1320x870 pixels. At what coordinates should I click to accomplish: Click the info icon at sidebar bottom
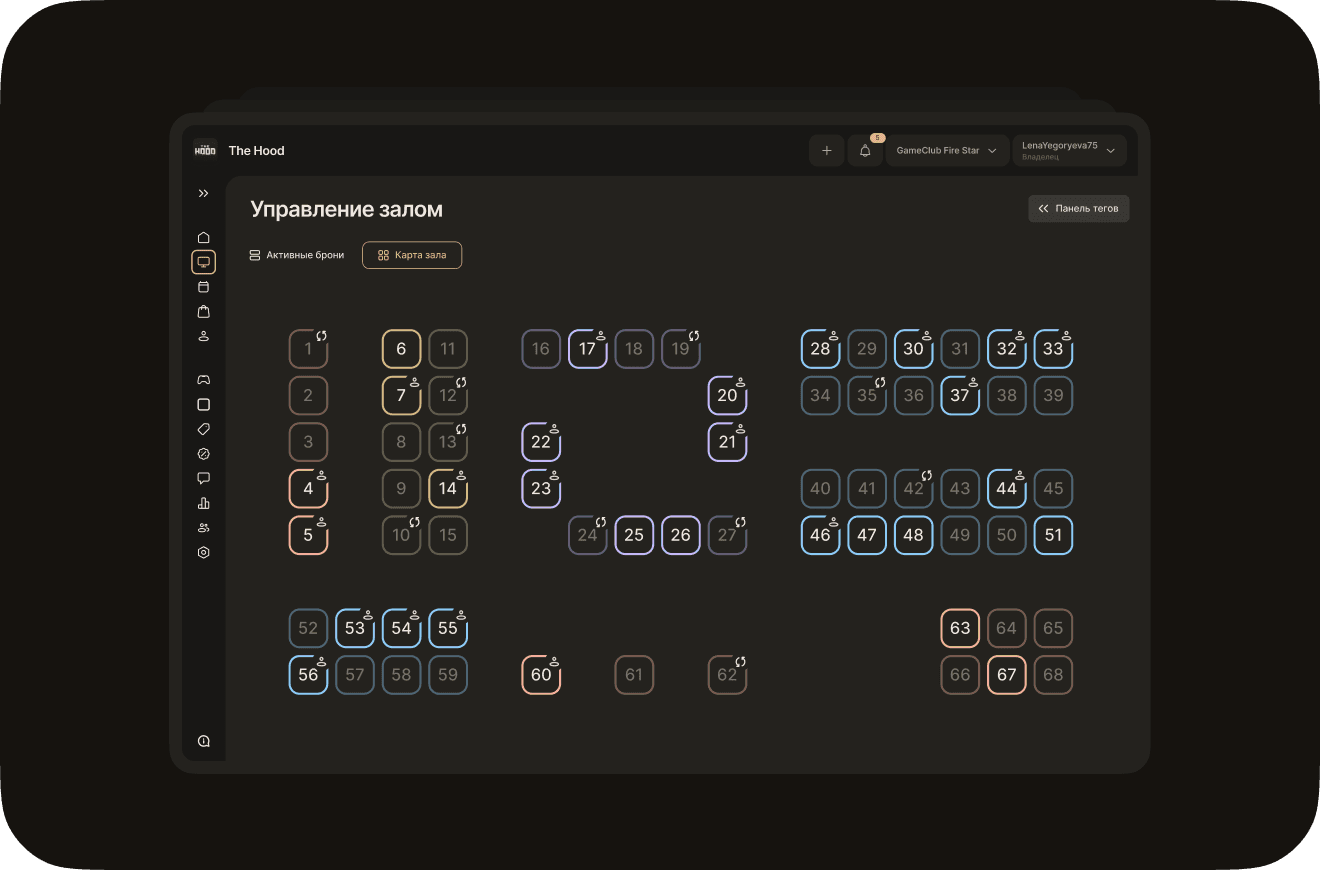[204, 741]
